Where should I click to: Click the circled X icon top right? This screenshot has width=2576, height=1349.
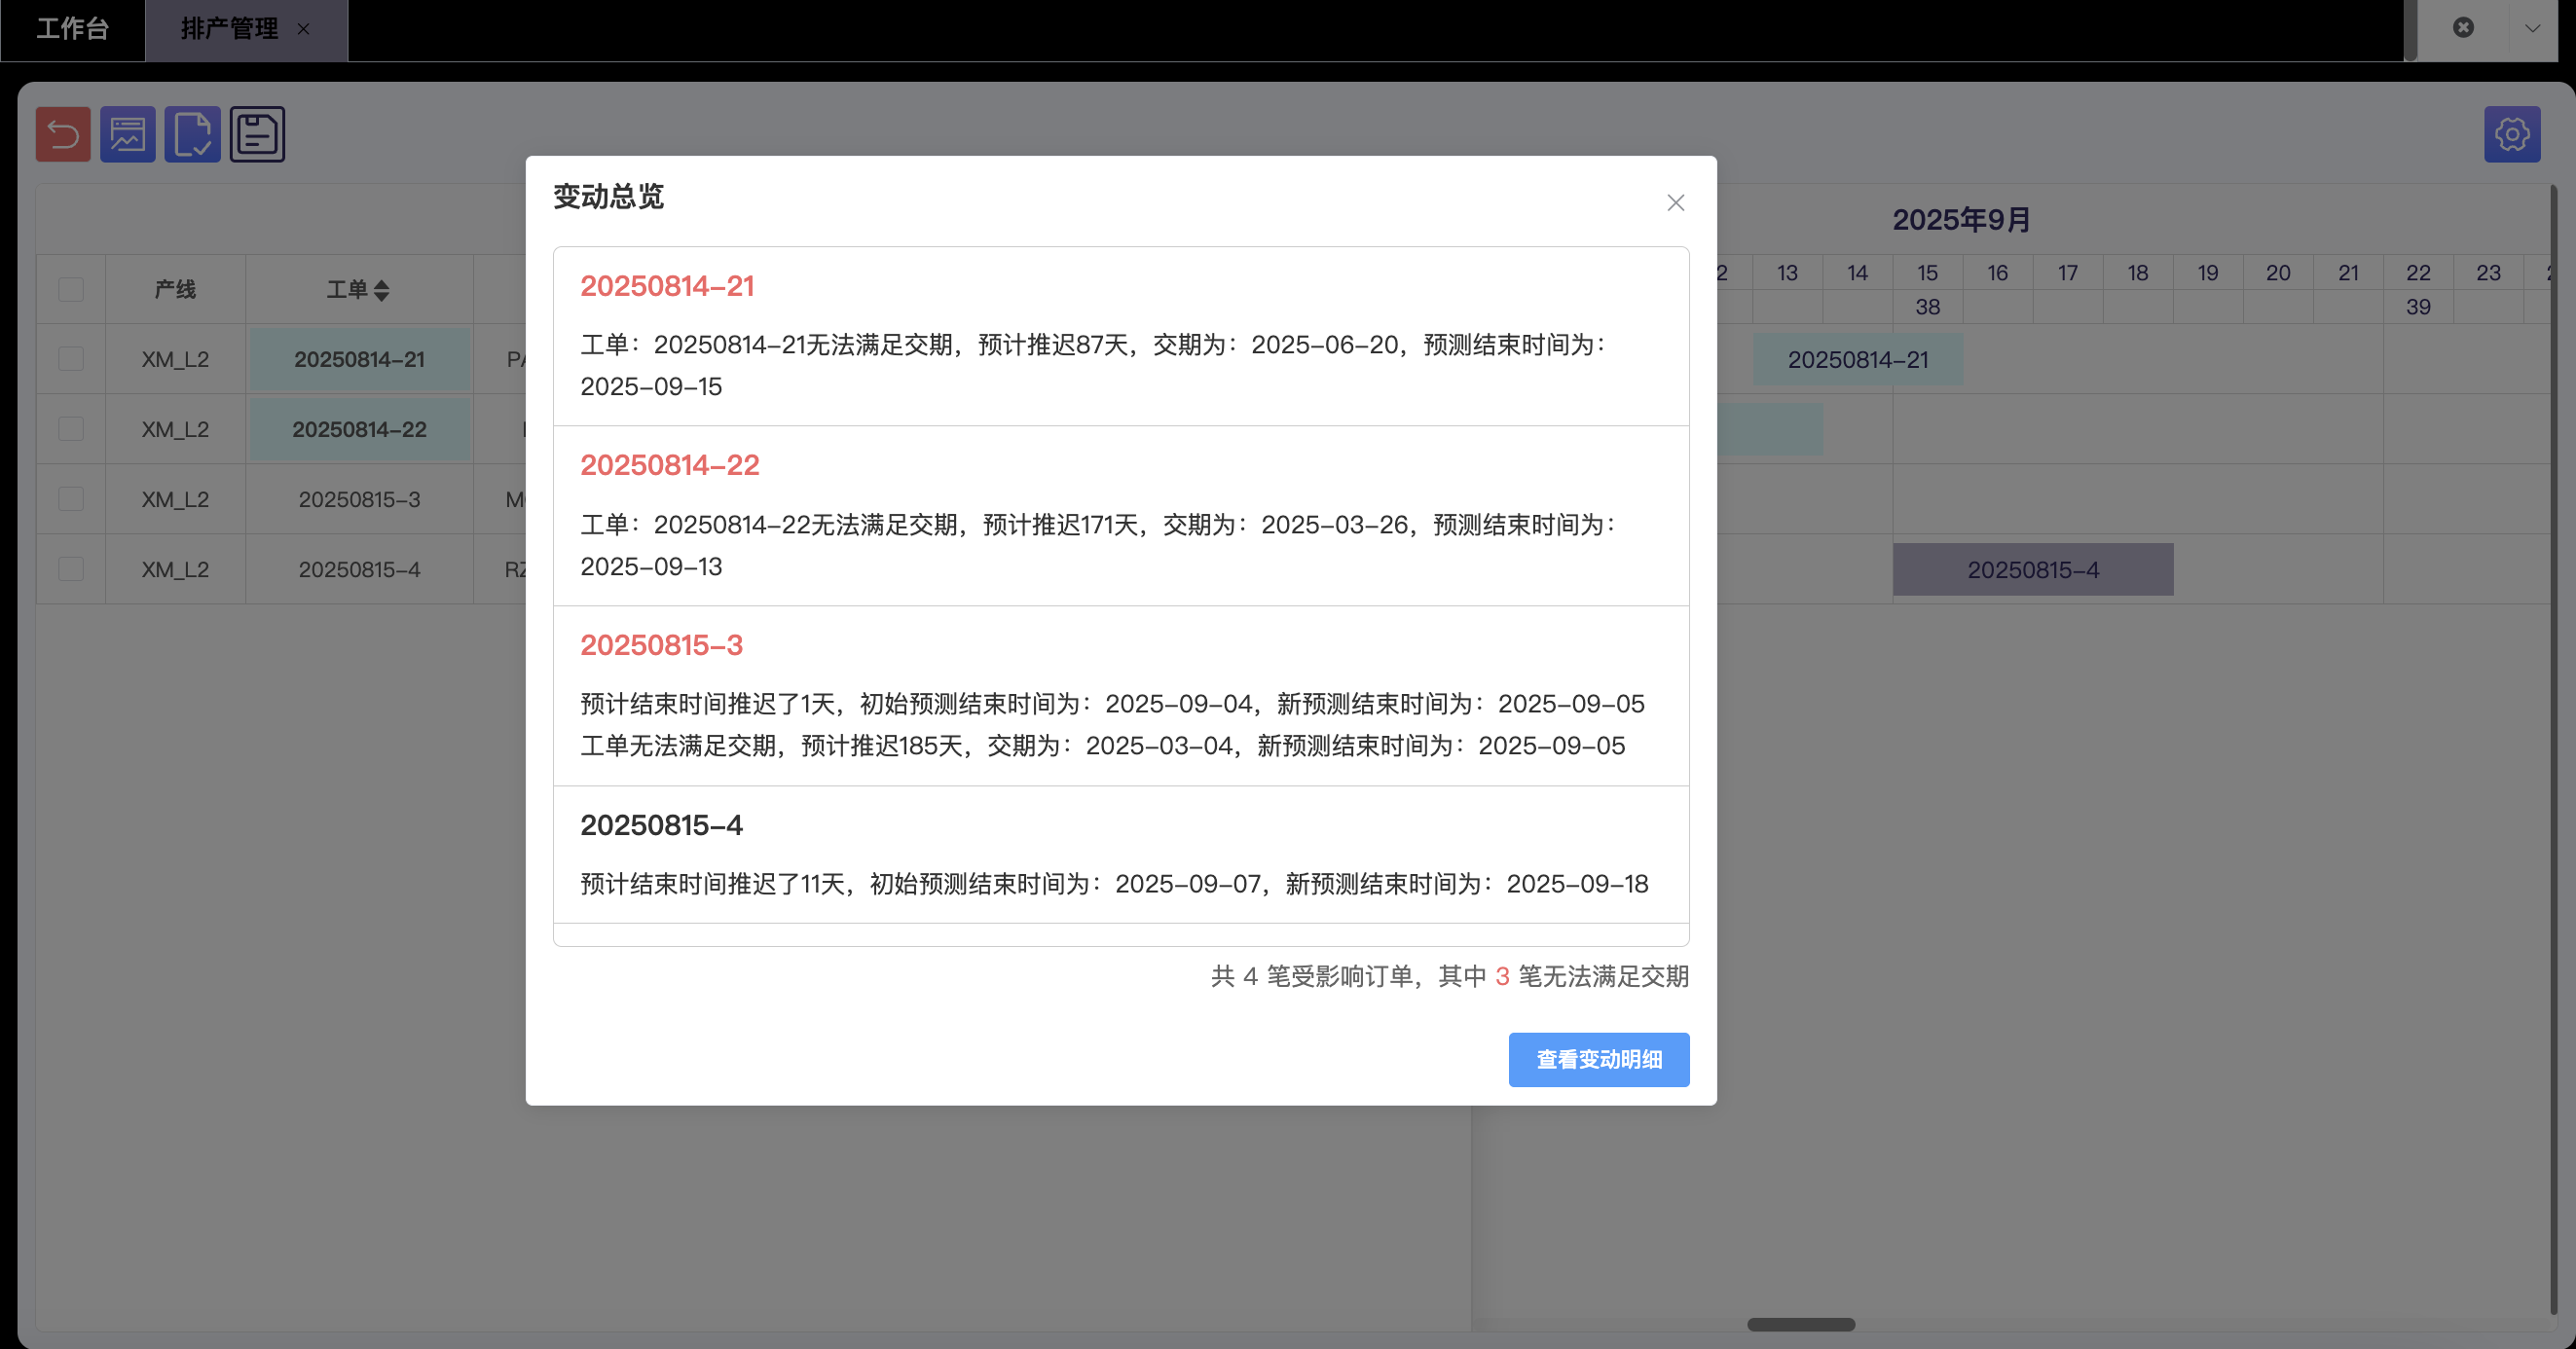pyautogui.click(x=2463, y=28)
